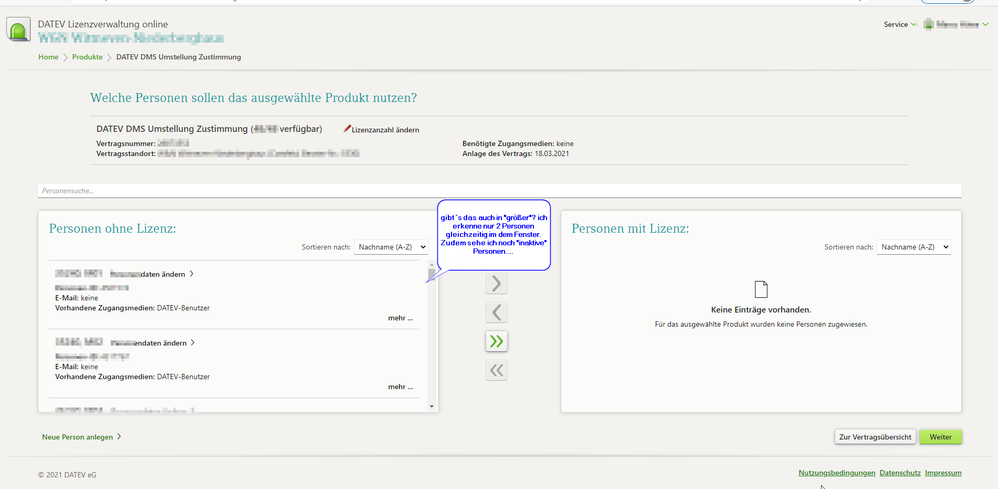Expand 'mehr ...' for the second person
This screenshot has width=998, height=489.
401,386
